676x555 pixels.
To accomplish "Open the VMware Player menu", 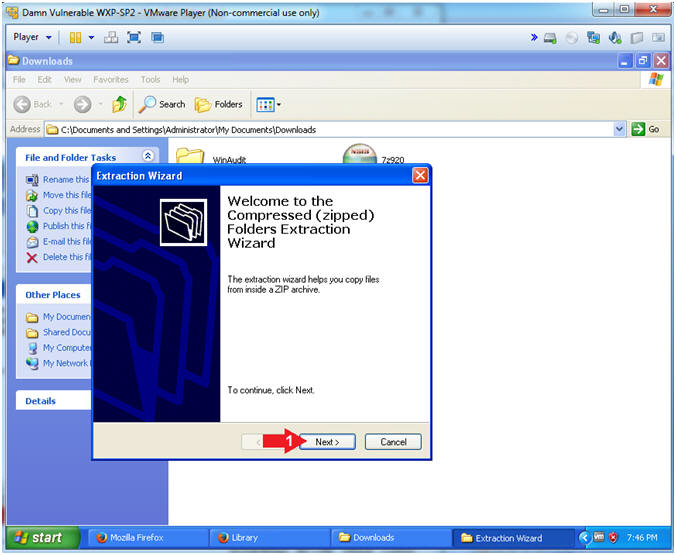I will point(32,37).
